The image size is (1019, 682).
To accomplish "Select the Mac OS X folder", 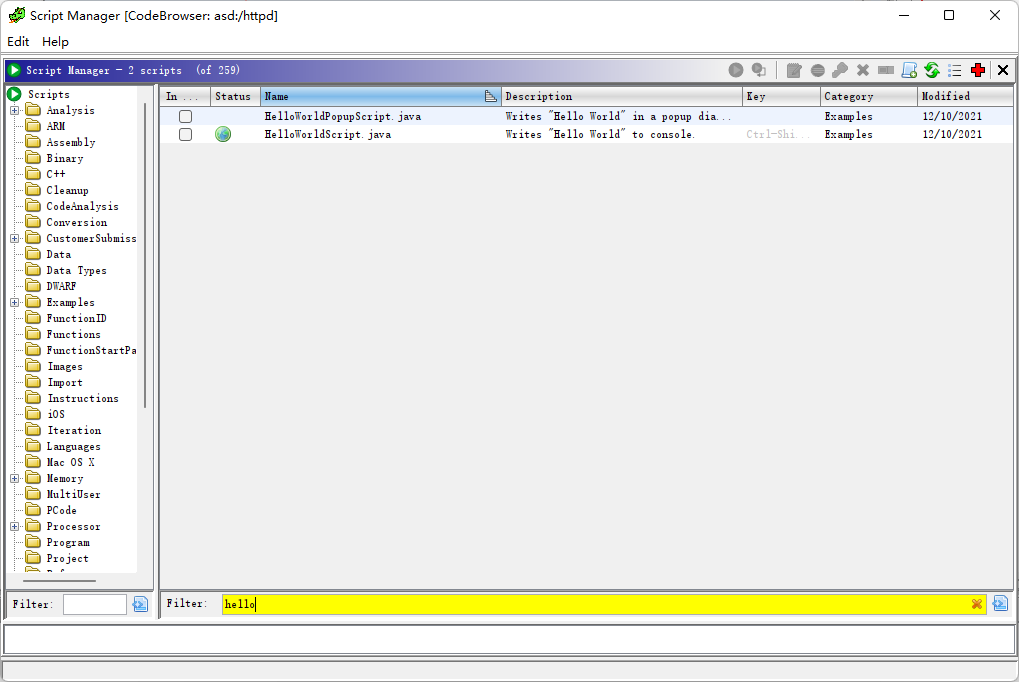I will click(71, 463).
